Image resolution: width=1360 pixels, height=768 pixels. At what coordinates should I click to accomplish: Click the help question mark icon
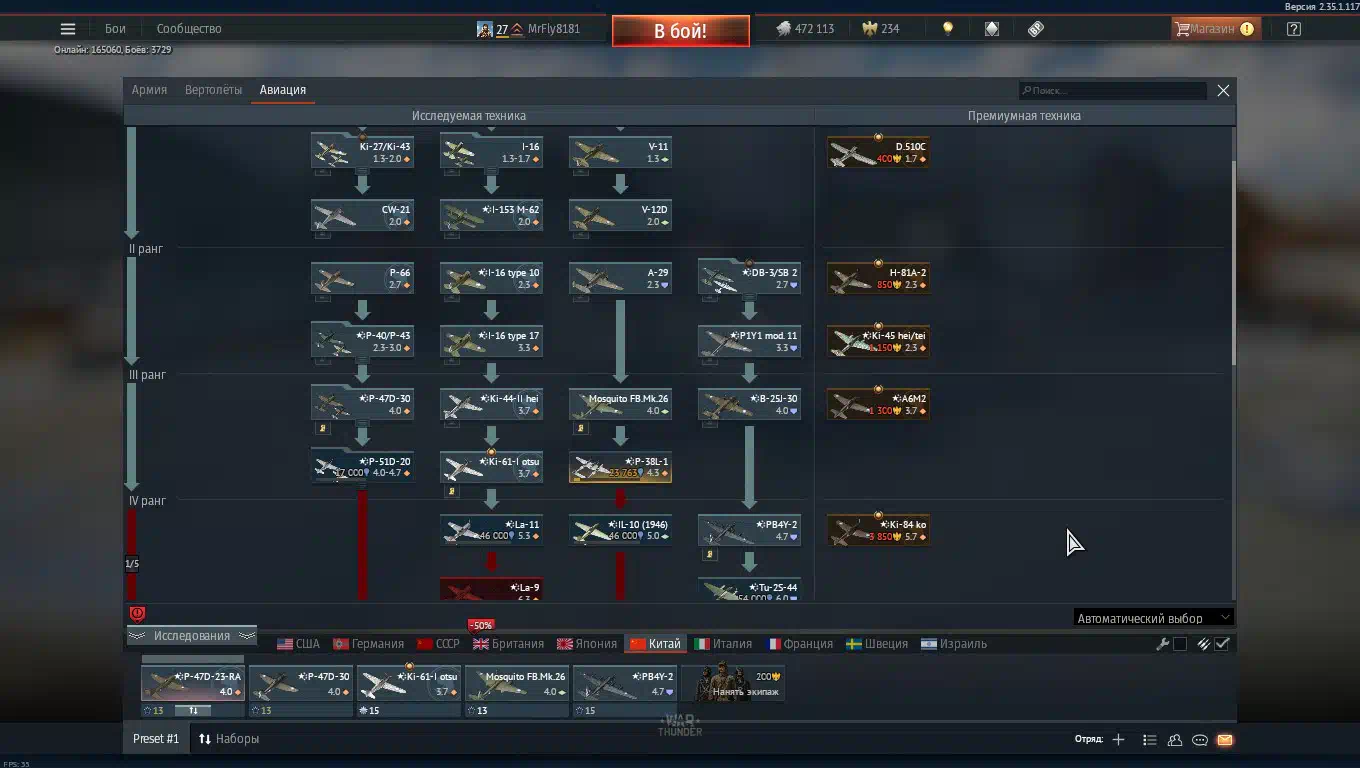point(1294,29)
